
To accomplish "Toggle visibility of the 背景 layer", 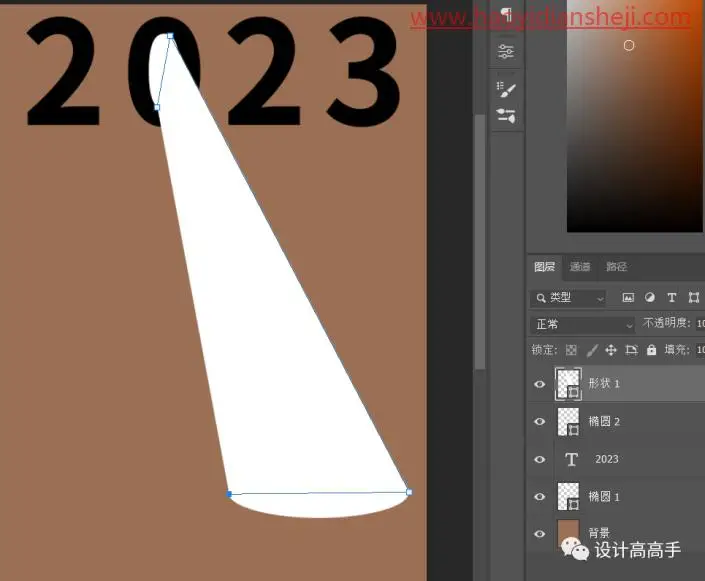I will pos(540,534).
